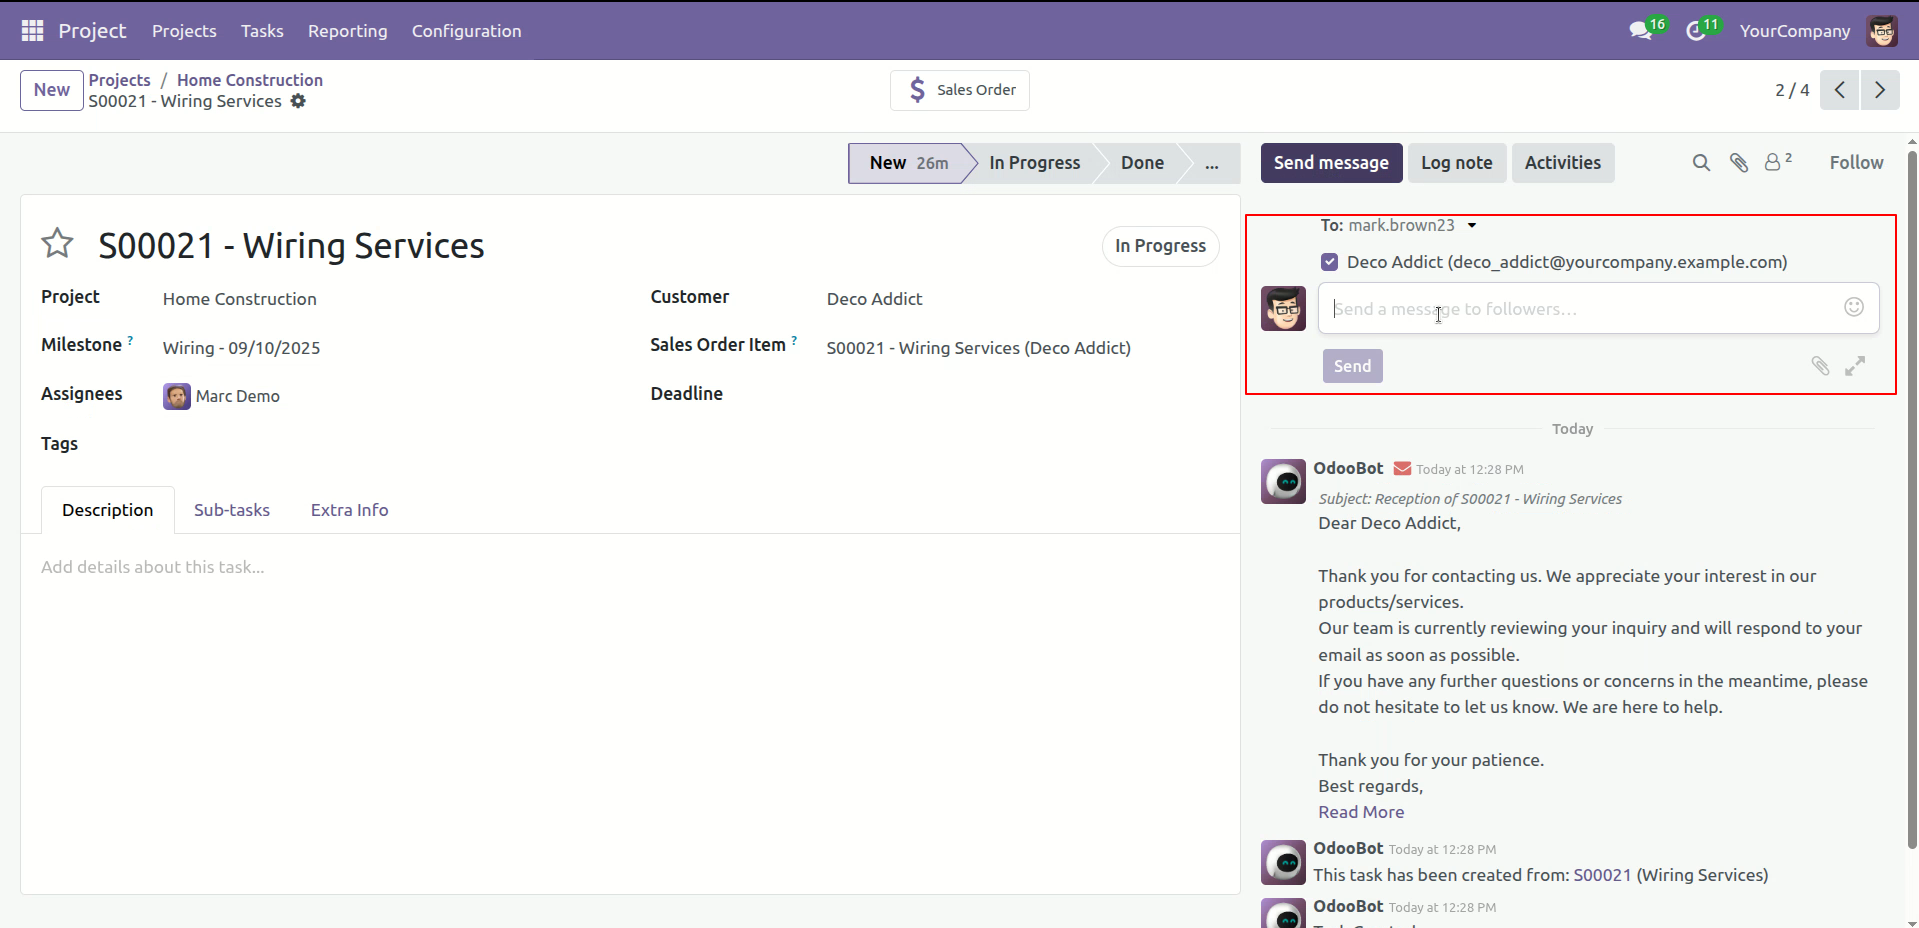Screen dimensions: 1919x928
Task: Change the In Progress state badge
Action: click(x=1160, y=246)
